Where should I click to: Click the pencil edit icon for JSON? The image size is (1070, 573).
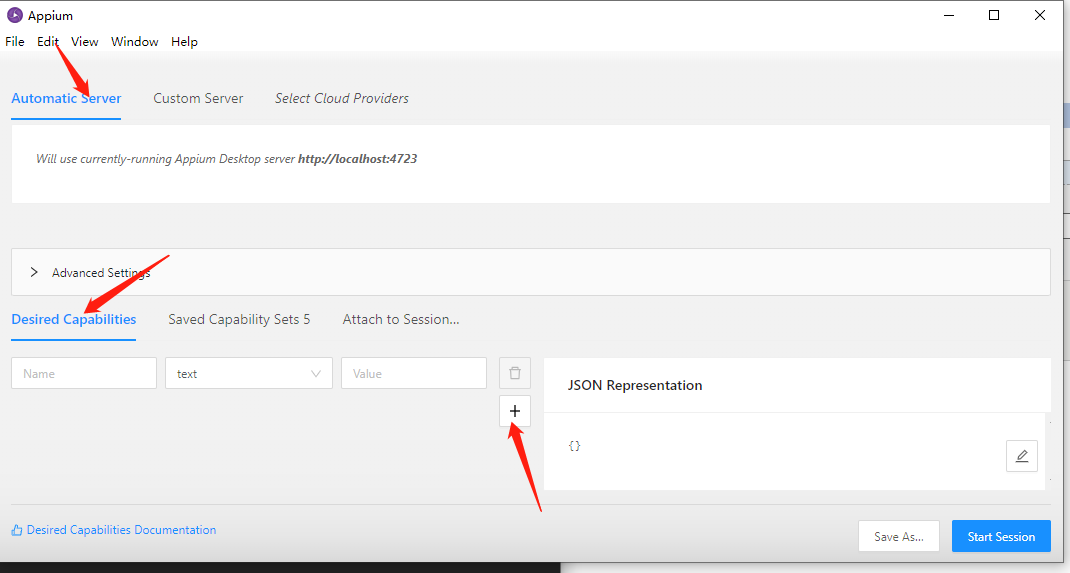pyautogui.click(x=1021, y=456)
